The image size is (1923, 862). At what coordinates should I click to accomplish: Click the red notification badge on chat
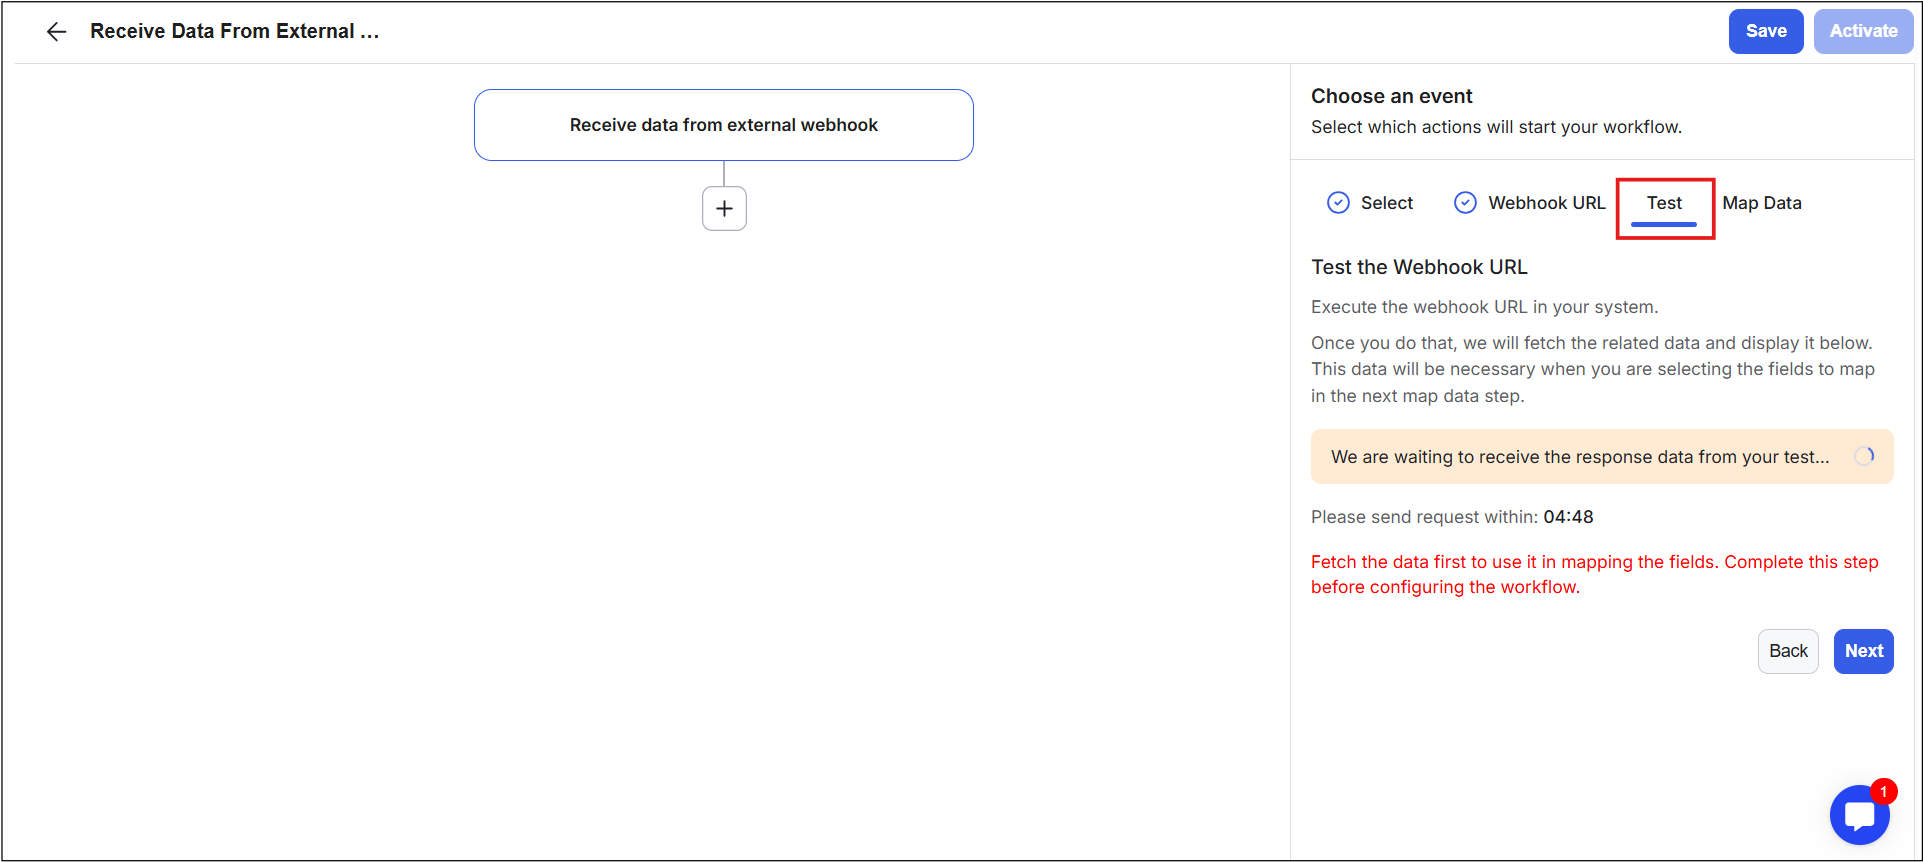point(1884,792)
